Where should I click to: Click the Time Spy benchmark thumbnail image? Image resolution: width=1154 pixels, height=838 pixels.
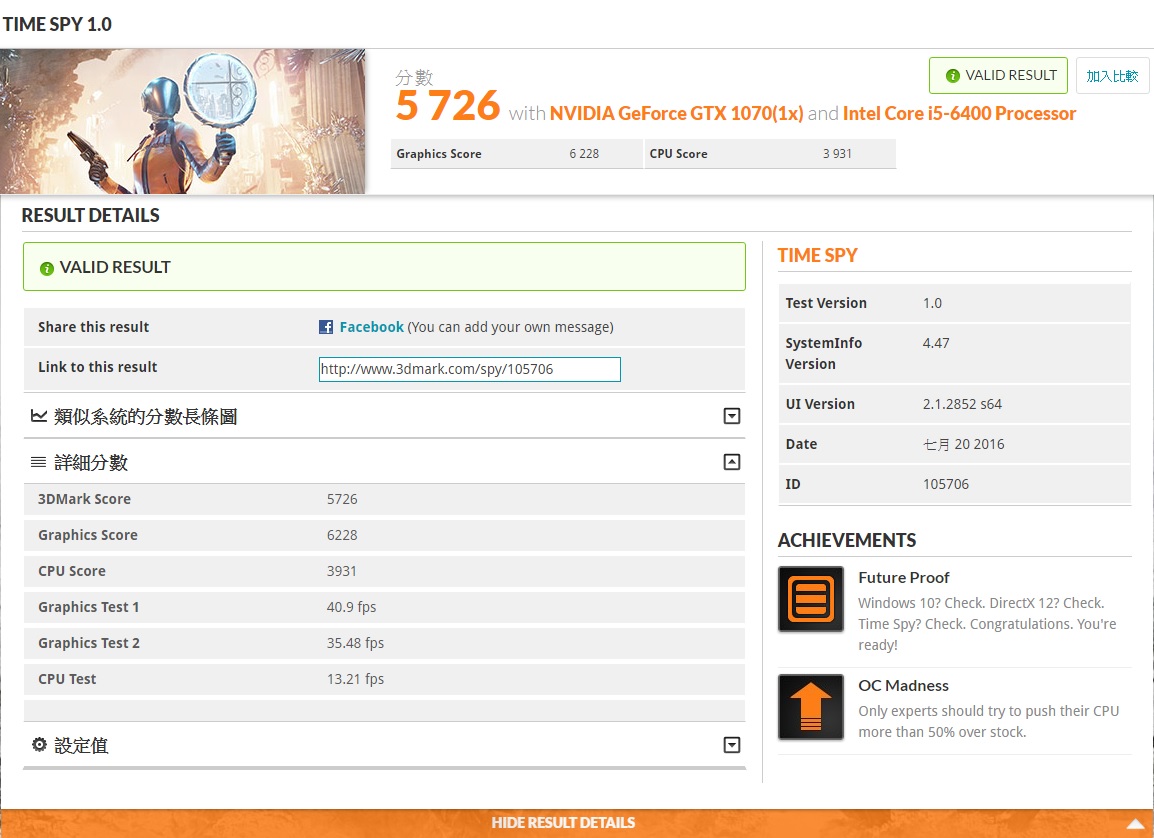[183, 121]
